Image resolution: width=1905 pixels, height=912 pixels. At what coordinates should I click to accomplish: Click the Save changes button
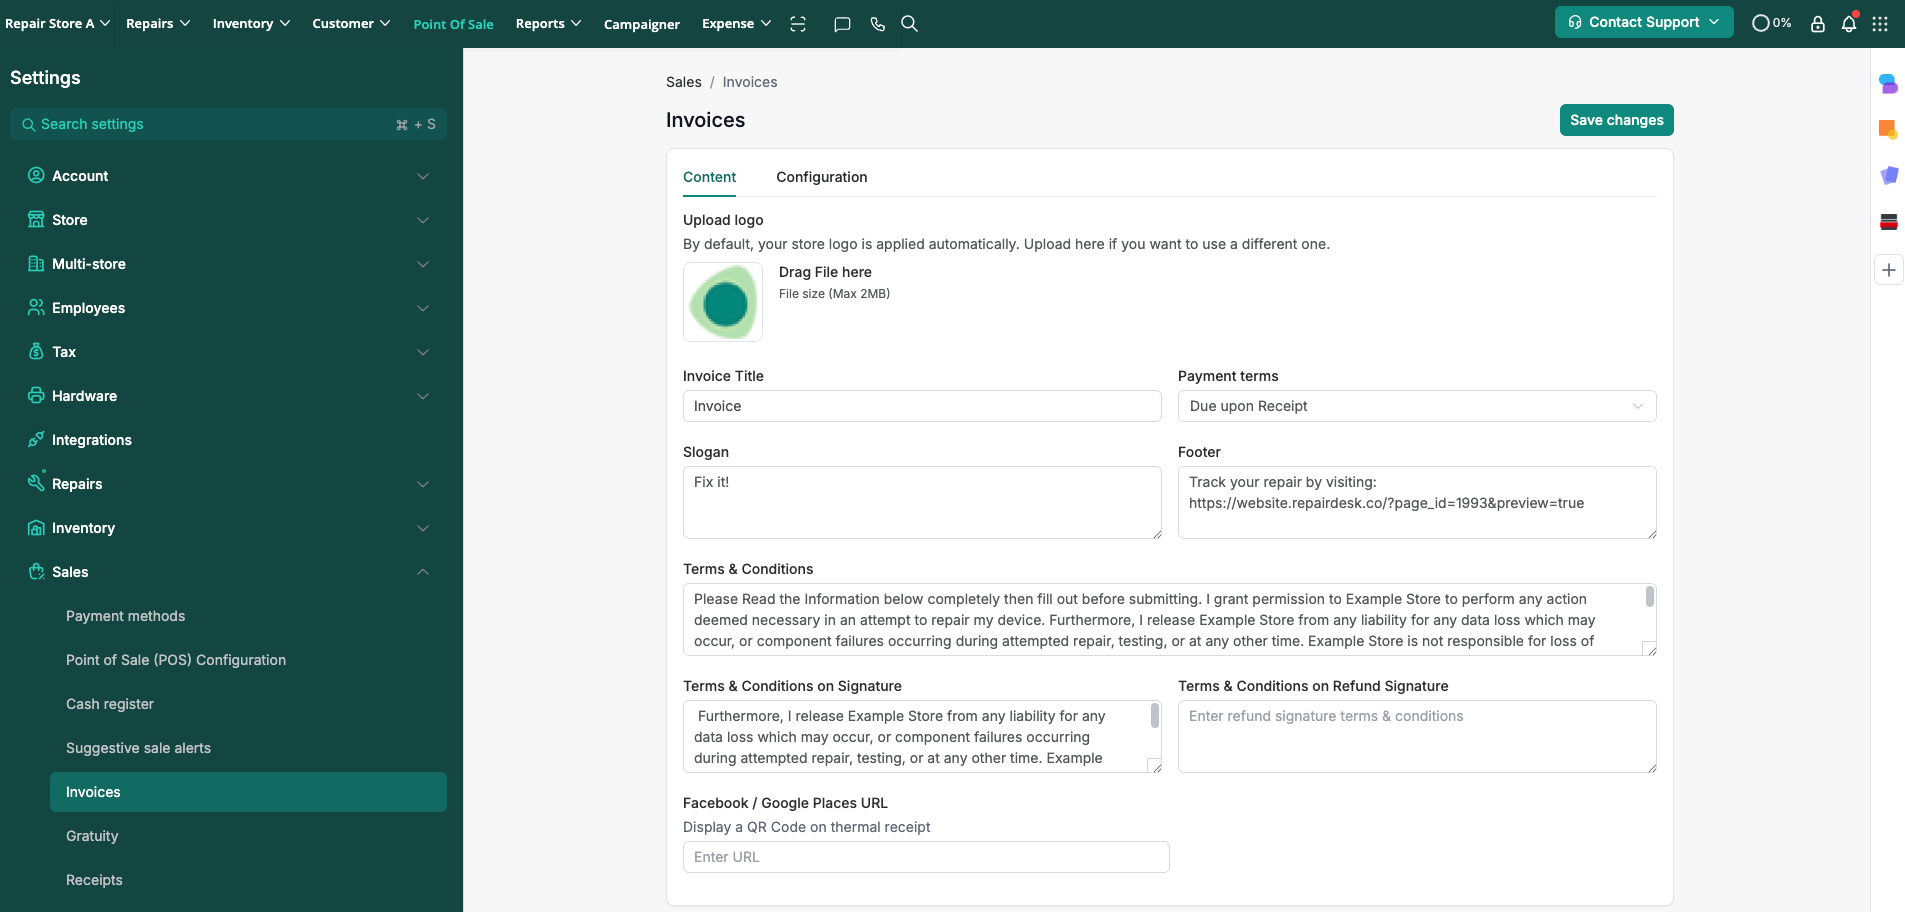(1616, 120)
